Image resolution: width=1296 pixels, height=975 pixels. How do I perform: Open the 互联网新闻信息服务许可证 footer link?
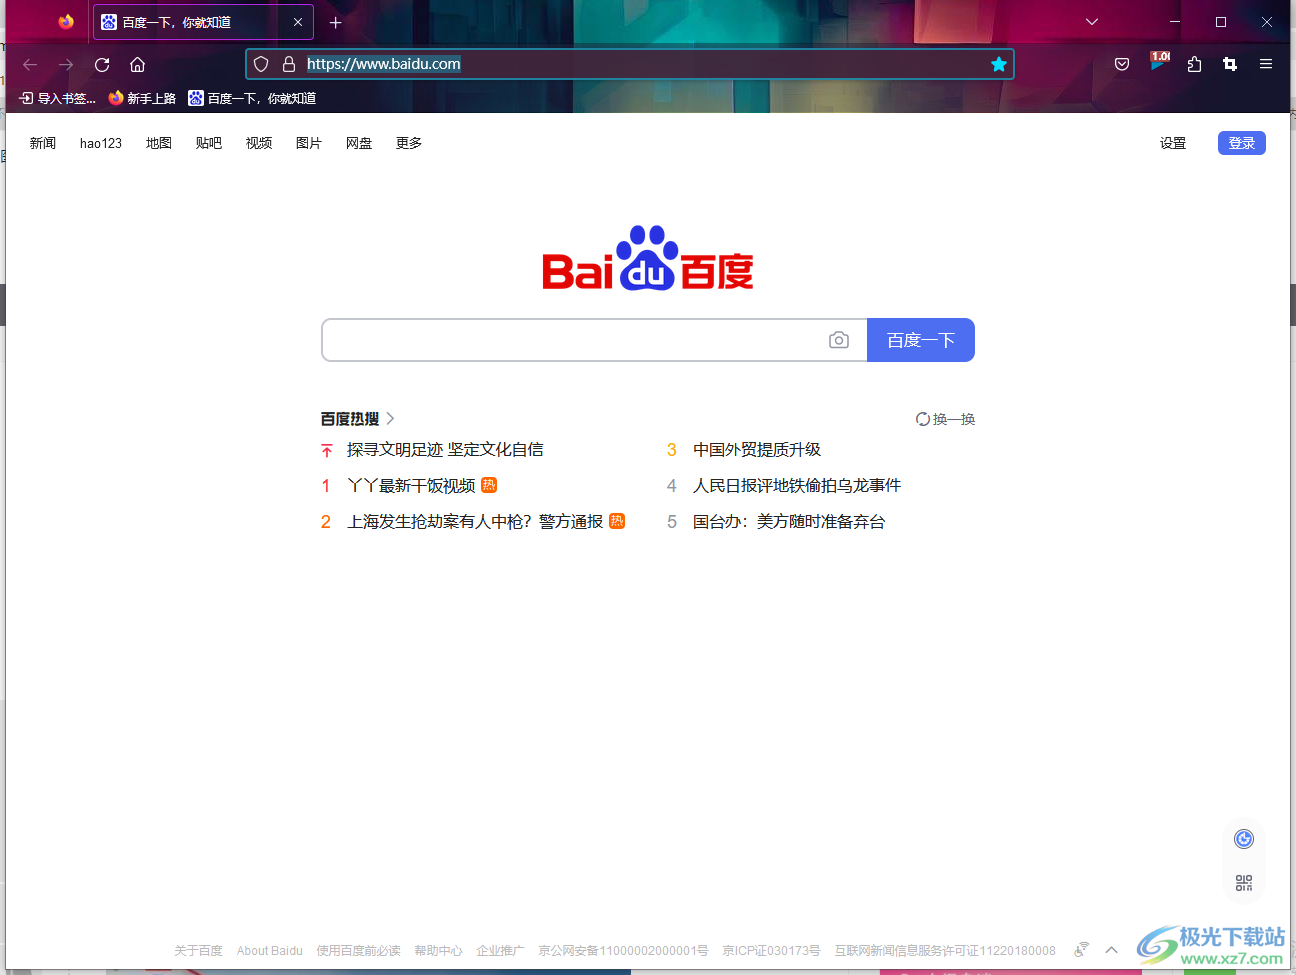pyautogui.click(x=945, y=951)
